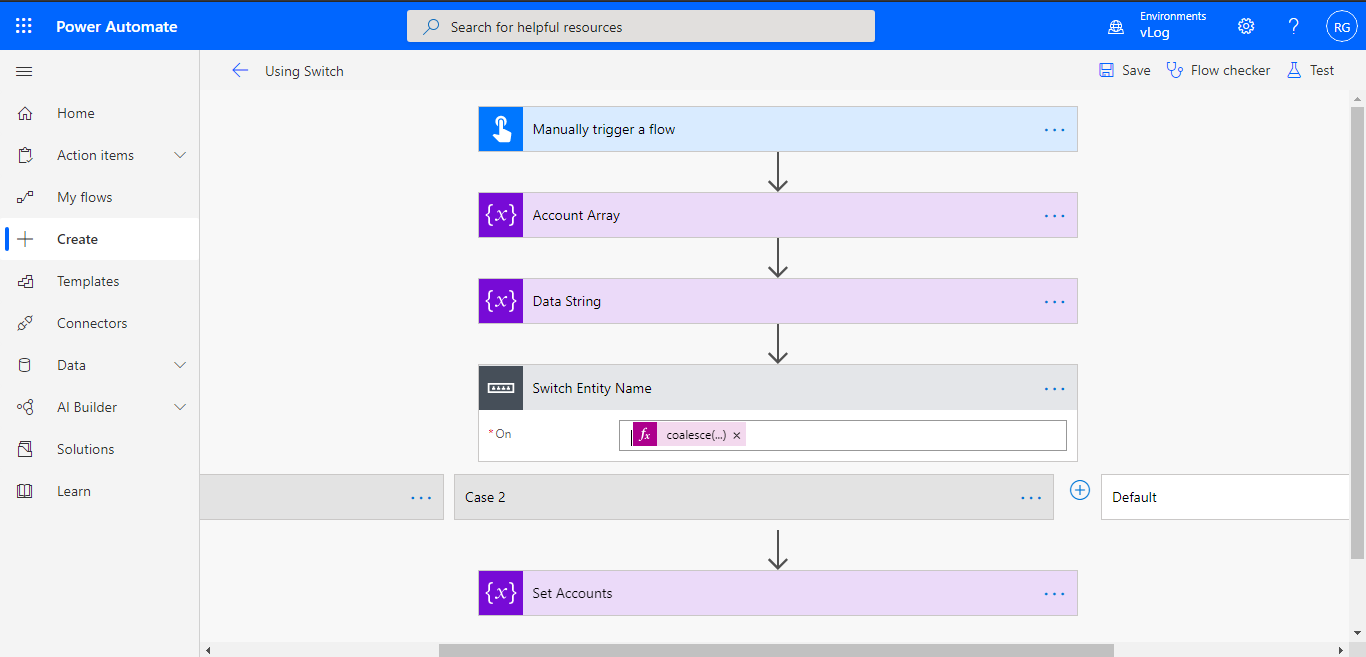Click the manual trigger icon on the trigger card

point(500,129)
